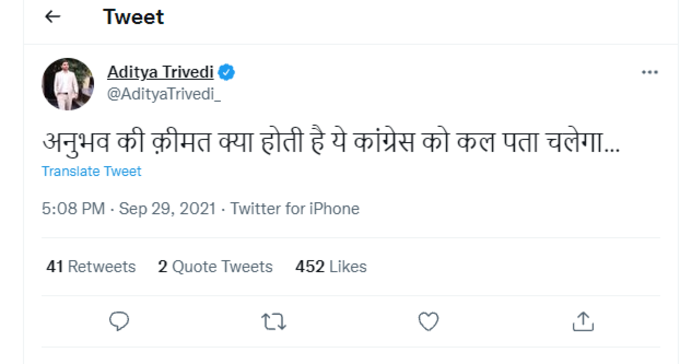Image resolution: width=680 pixels, height=364 pixels.
Task: Like the tweet with heart icon
Action: pos(428,321)
